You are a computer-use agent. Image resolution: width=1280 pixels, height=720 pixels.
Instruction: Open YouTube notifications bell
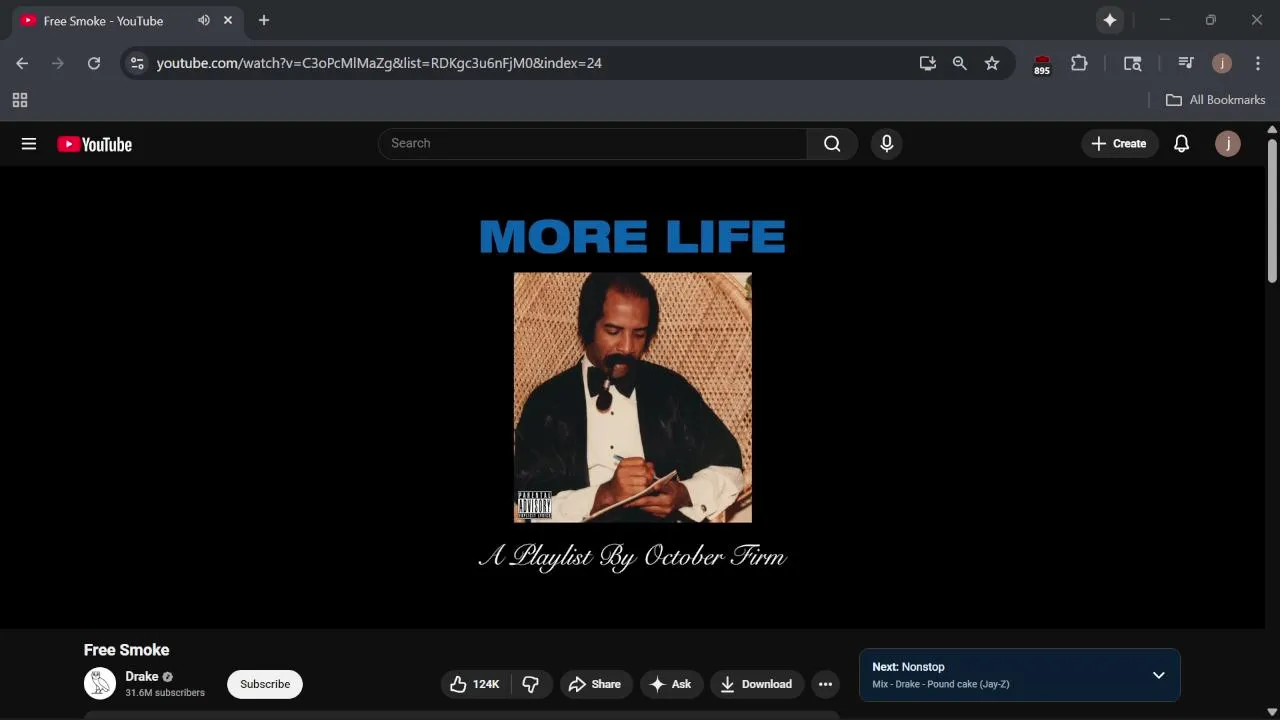(1181, 144)
